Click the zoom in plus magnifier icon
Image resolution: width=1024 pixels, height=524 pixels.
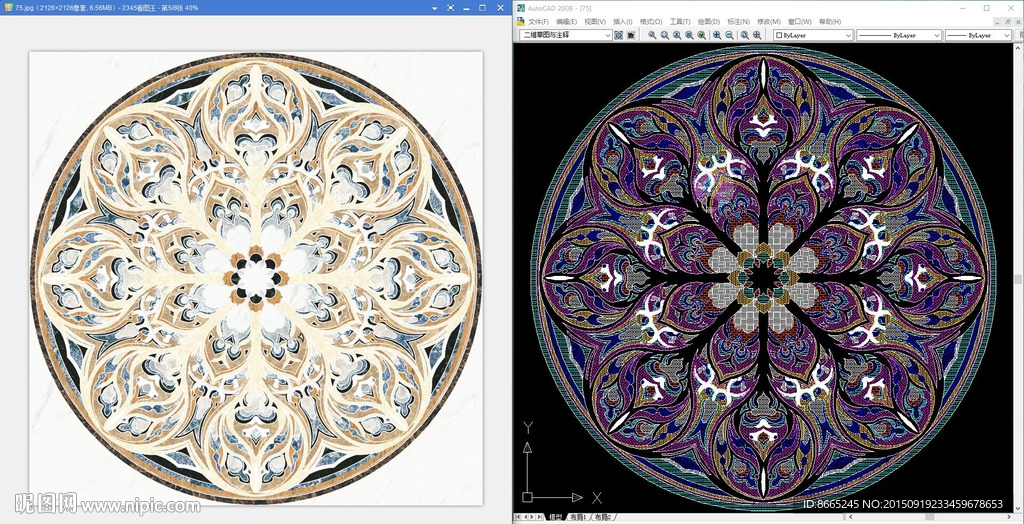717,35
